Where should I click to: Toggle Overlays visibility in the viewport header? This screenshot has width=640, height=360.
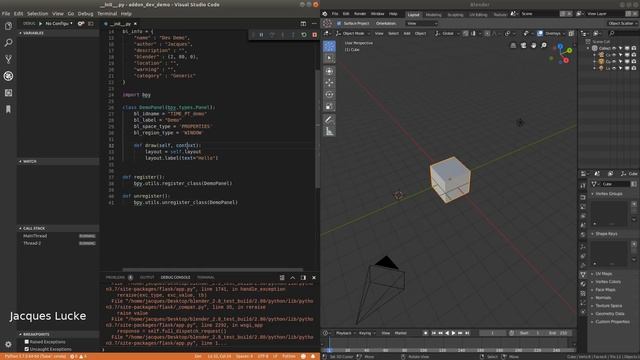click(x=540, y=33)
